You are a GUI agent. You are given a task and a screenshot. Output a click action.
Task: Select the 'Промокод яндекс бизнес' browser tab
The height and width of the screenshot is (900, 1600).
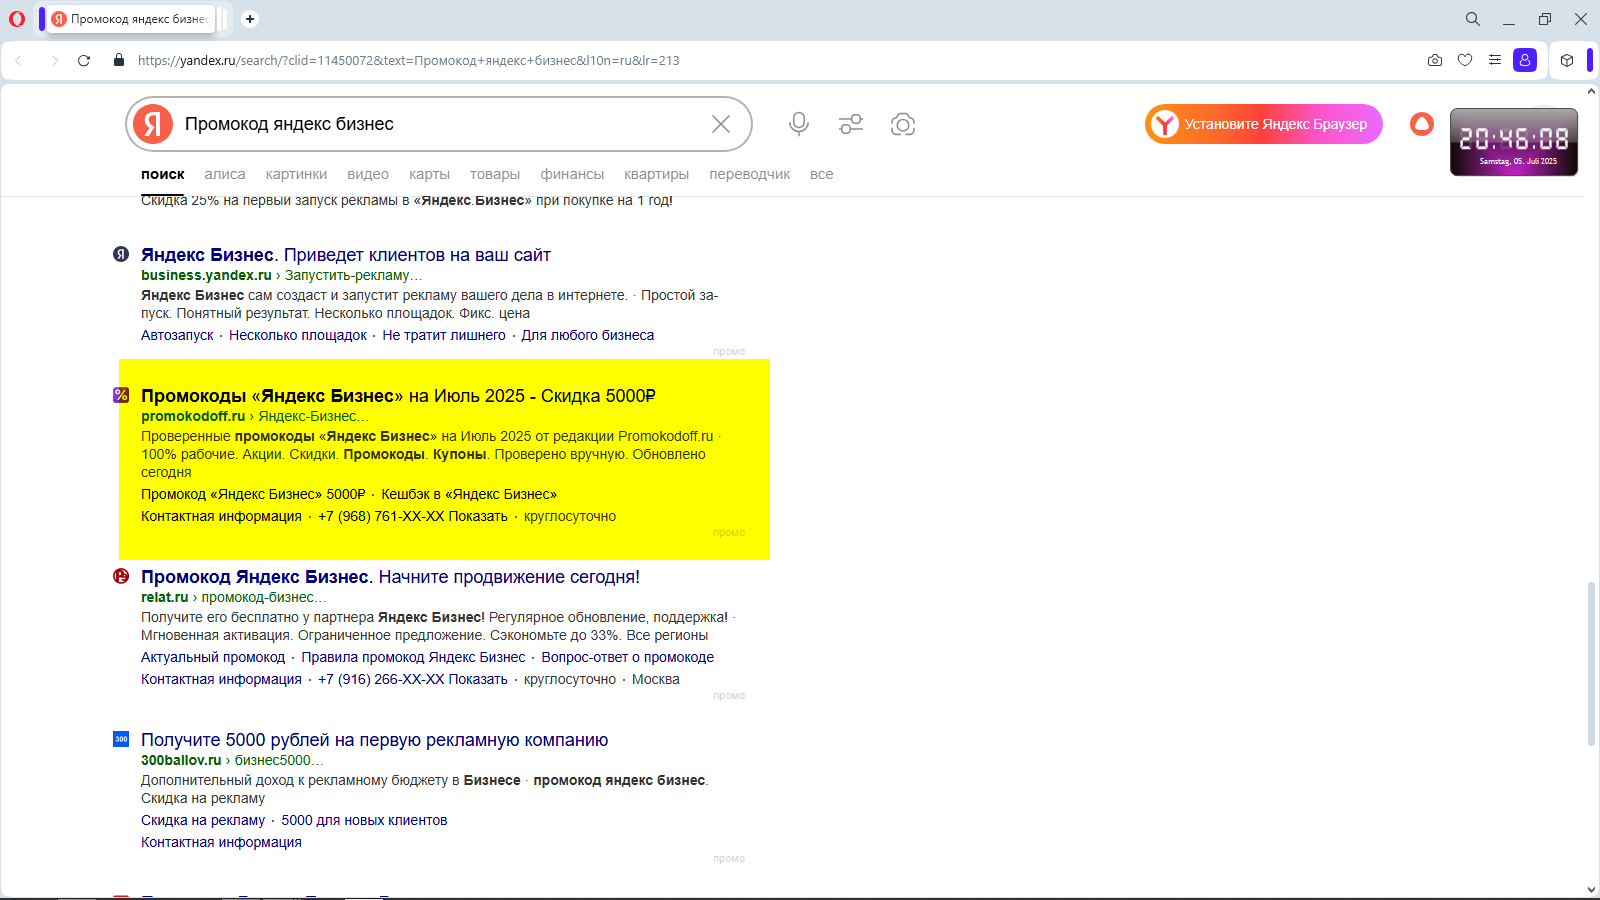point(130,19)
